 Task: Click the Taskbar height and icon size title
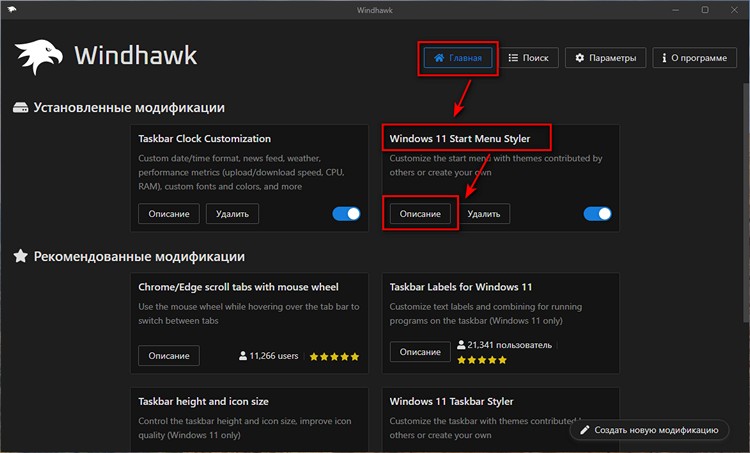(203, 402)
